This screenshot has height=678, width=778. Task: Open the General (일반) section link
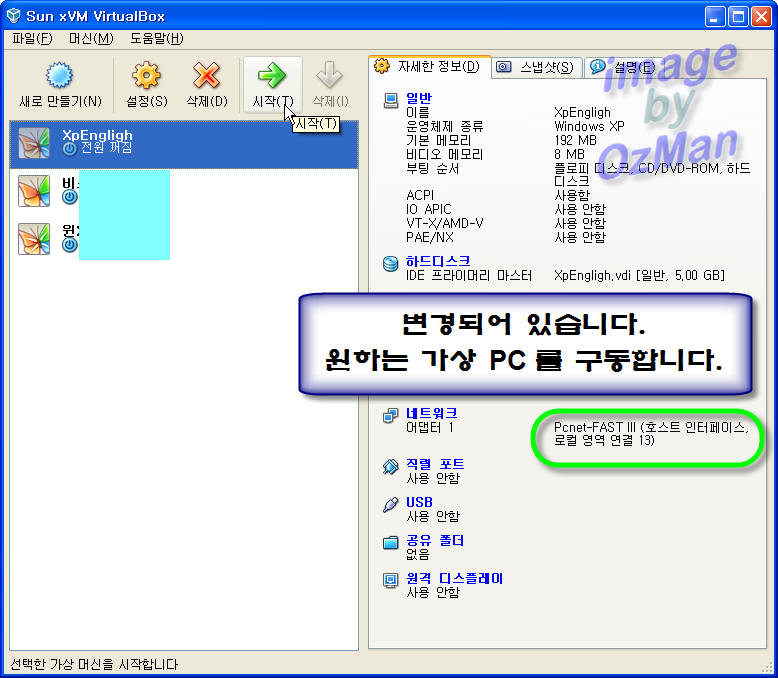(x=419, y=98)
